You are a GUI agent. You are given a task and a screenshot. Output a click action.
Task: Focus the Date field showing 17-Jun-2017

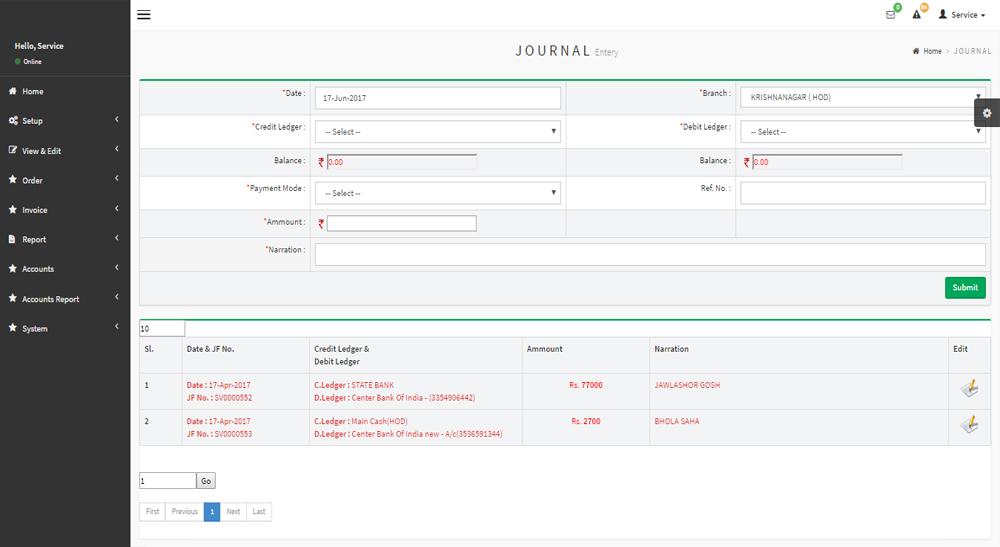438,98
